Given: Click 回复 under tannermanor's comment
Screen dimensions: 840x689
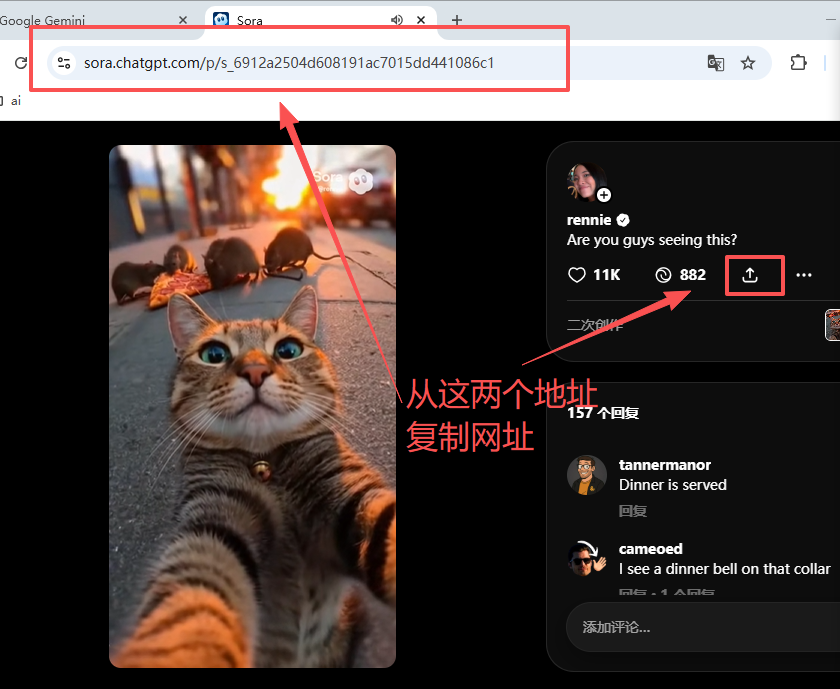Looking at the screenshot, I should click(633, 511).
